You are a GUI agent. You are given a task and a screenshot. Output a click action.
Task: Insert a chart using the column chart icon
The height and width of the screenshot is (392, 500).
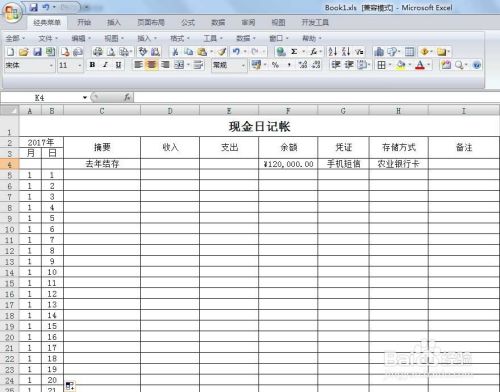tap(379, 52)
